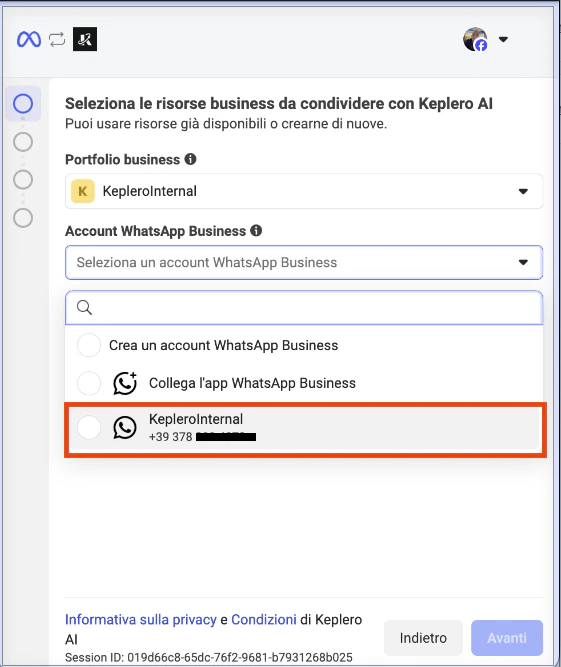Open Informativa sulla privacy link
Image resolution: width=561 pixels, height=667 pixels.
coord(141,620)
